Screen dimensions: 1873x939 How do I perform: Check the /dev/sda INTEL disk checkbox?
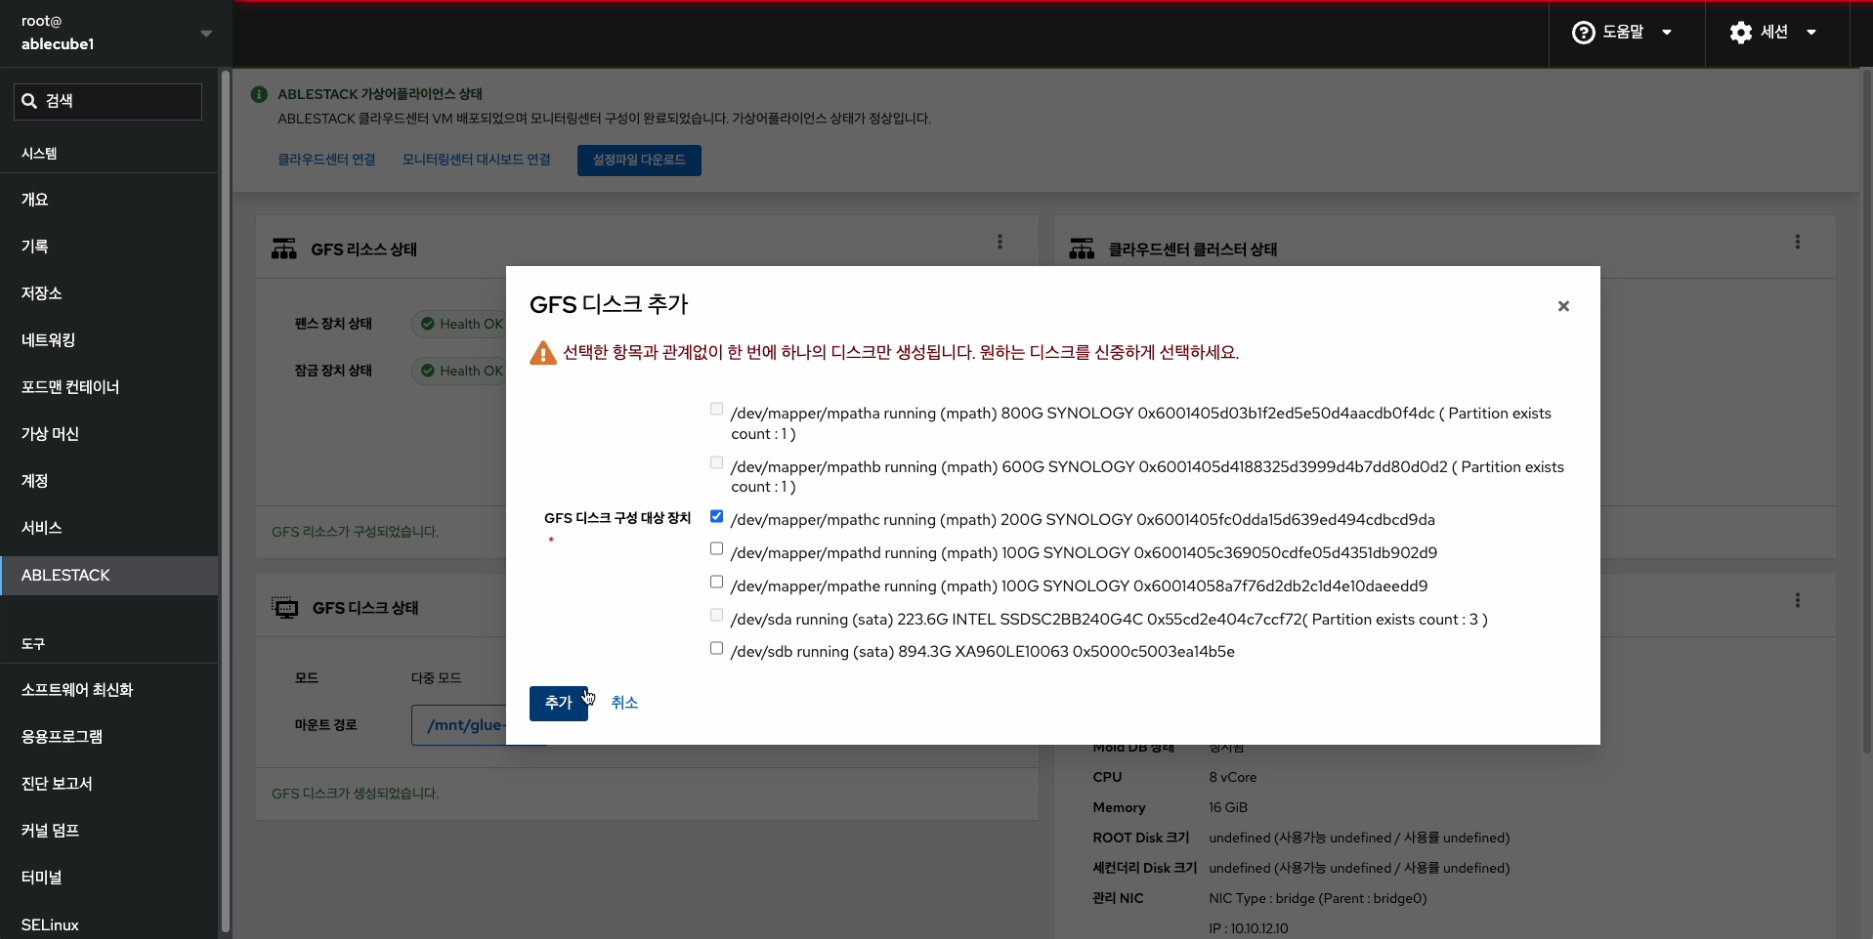[x=716, y=615]
